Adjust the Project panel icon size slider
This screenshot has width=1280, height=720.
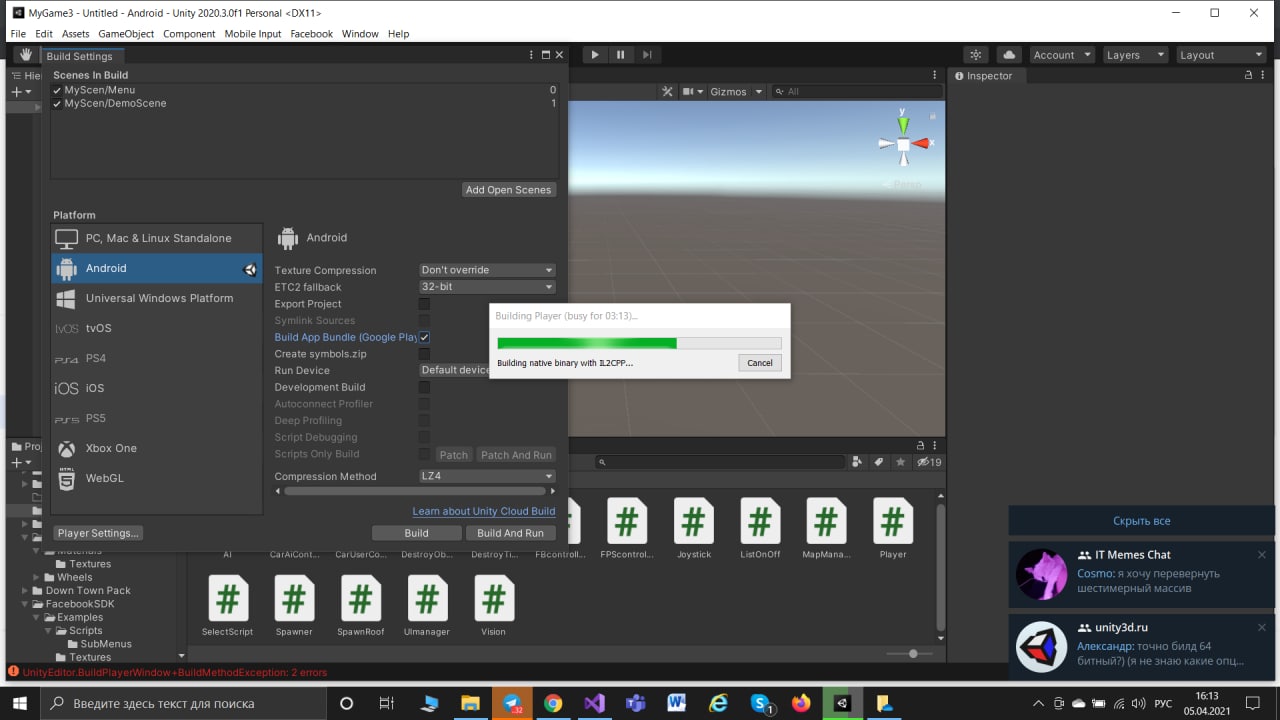click(x=913, y=654)
